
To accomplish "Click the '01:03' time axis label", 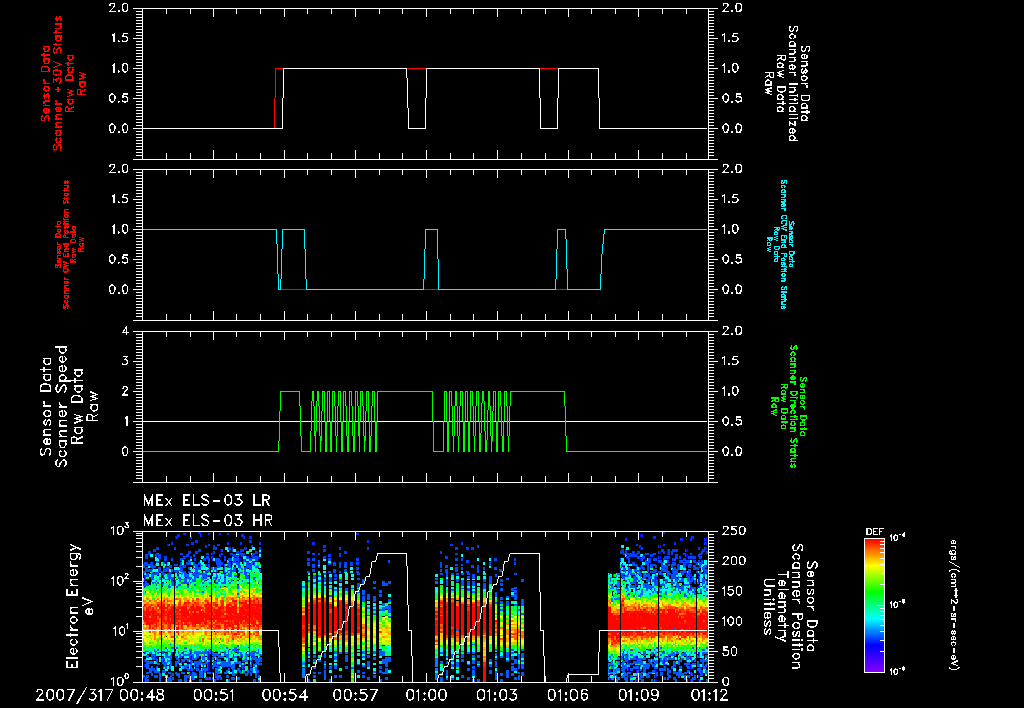I will (x=496, y=695).
